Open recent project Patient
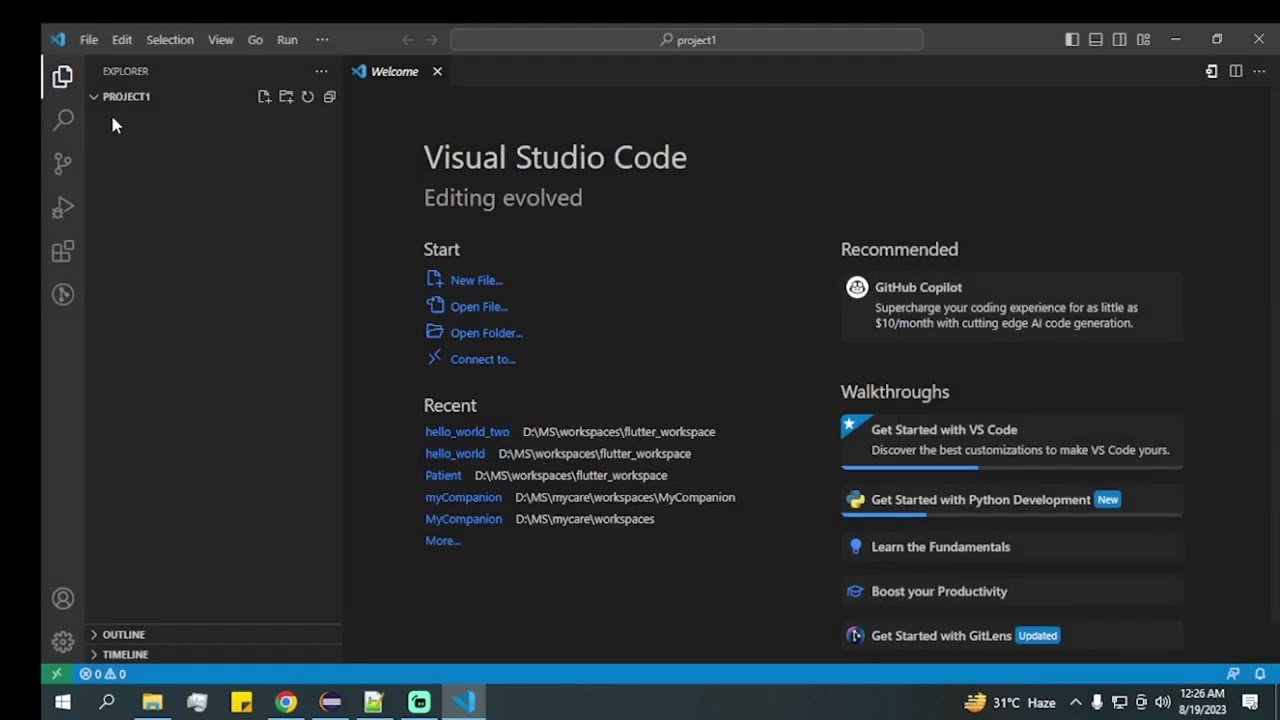1280x720 pixels. [443, 476]
